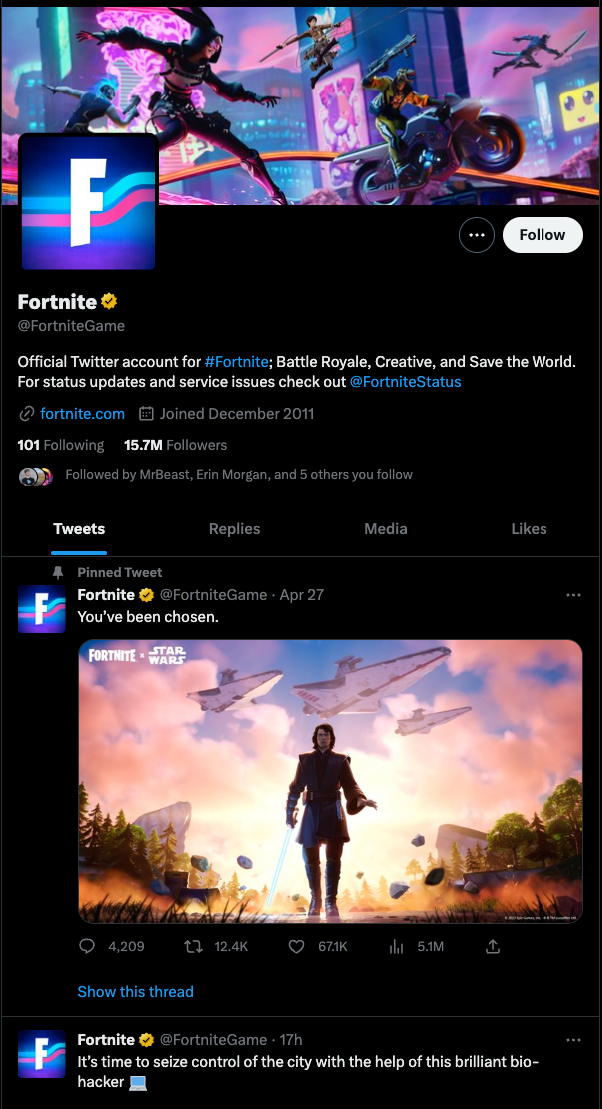Image resolution: width=602 pixels, height=1109 pixels.
Task: Select the Likes tab
Action: pos(529,529)
